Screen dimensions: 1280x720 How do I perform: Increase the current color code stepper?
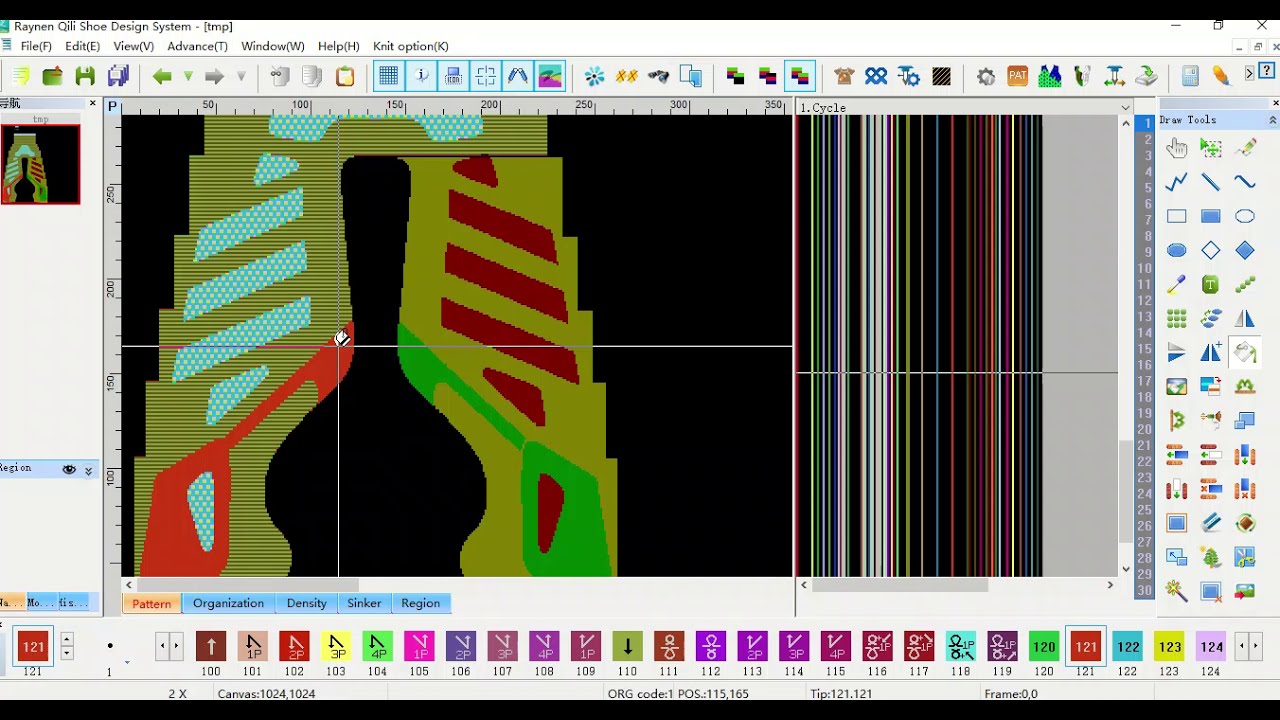pos(66,640)
